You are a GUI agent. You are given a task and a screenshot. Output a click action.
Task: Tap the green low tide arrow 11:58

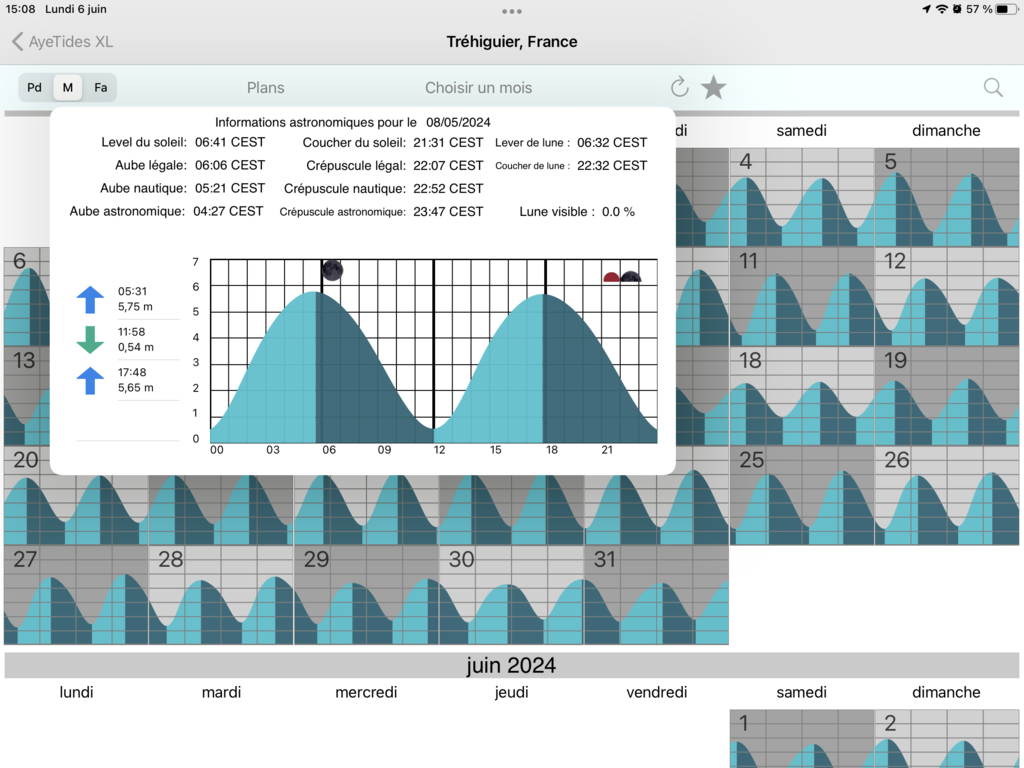click(90, 340)
